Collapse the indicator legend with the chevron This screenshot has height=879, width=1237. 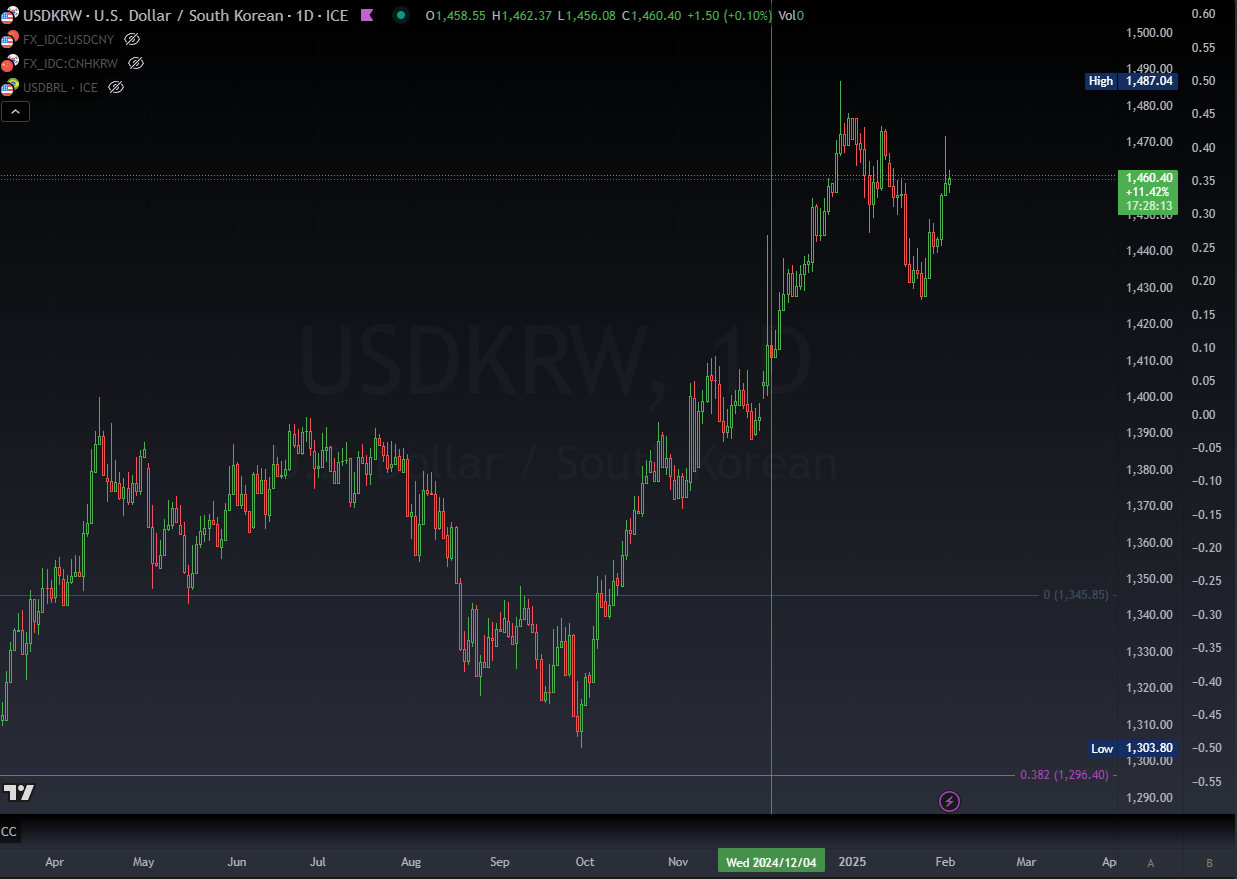tap(15, 111)
